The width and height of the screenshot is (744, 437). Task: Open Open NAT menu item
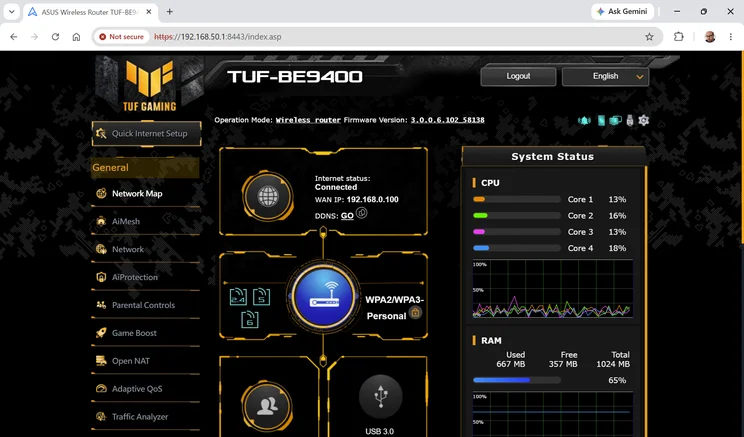[146, 361]
